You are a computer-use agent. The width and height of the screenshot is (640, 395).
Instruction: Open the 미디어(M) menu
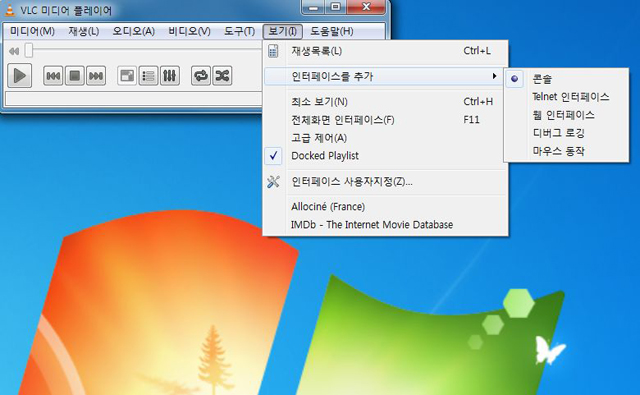tap(32, 31)
